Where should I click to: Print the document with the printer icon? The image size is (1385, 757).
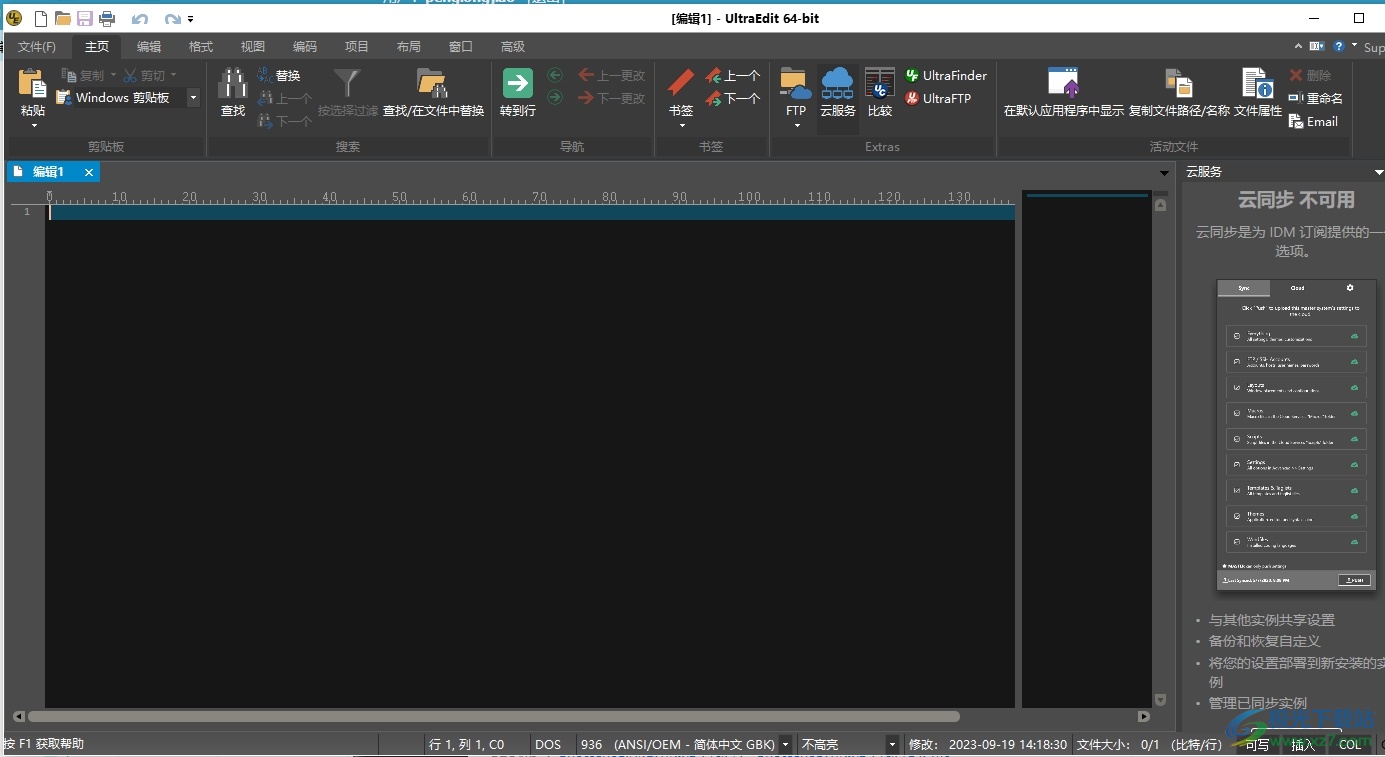107,18
